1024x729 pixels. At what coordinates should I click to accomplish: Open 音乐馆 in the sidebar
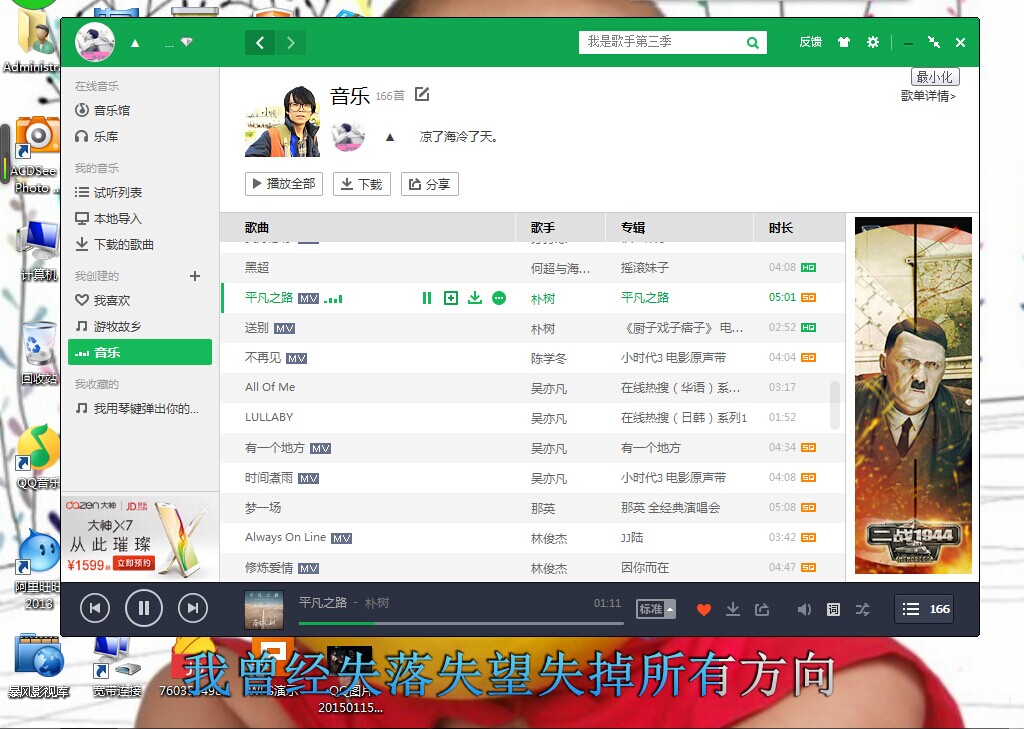pyautogui.click(x=112, y=110)
